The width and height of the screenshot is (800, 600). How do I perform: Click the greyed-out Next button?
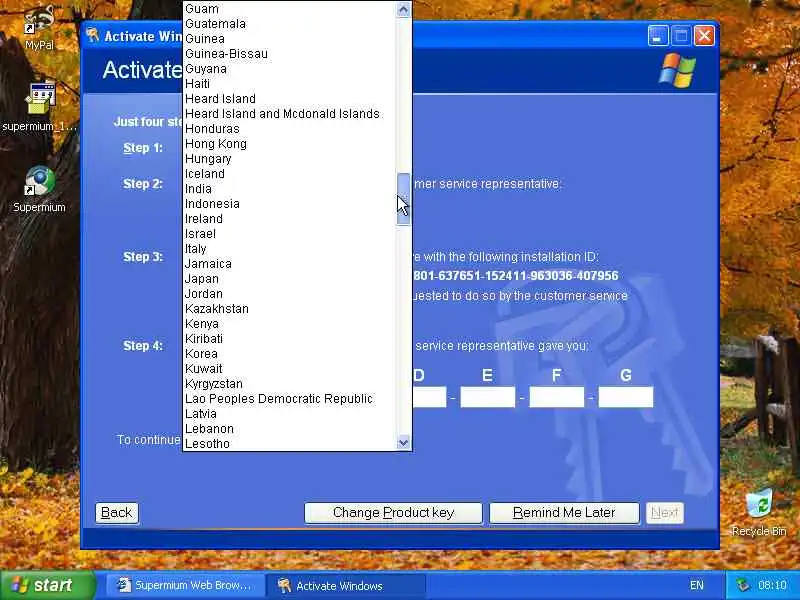[665, 512]
